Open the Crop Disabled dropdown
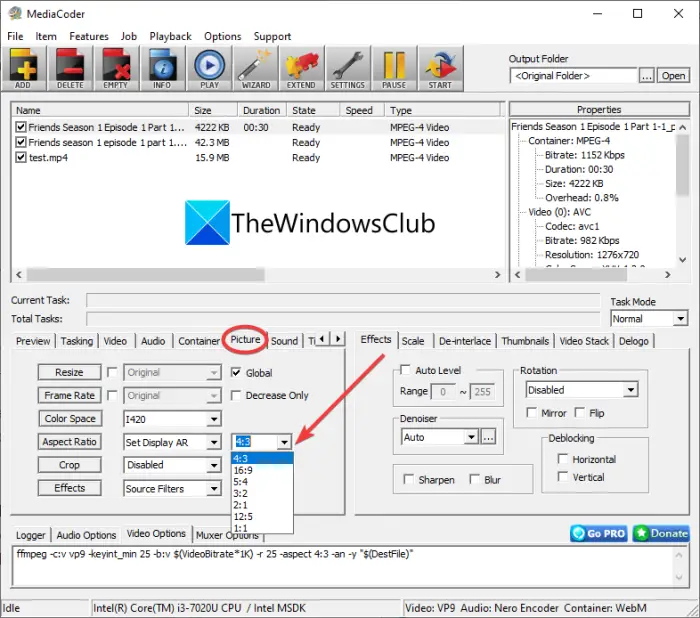Viewport: 700px width, 618px height. (172, 465)
